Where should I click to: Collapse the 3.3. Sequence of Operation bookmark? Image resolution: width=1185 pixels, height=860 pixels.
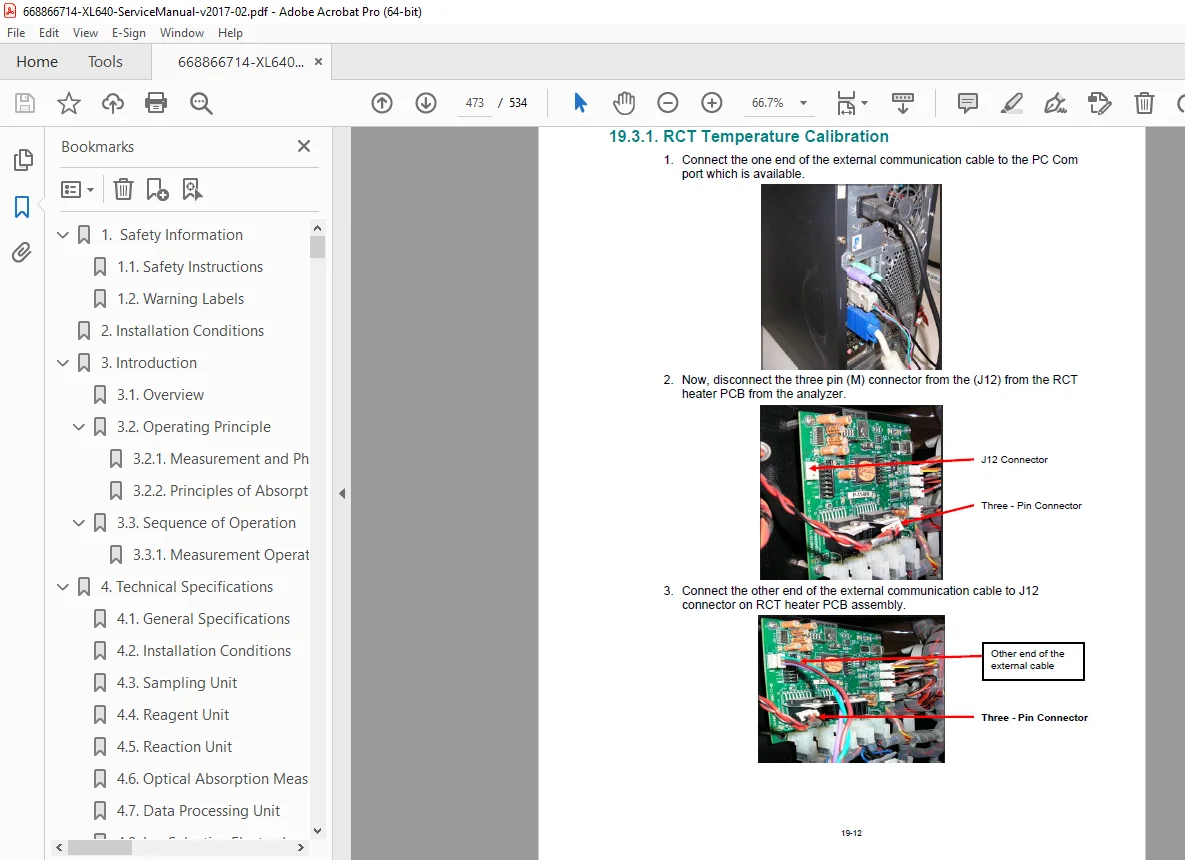coord(79,523)
